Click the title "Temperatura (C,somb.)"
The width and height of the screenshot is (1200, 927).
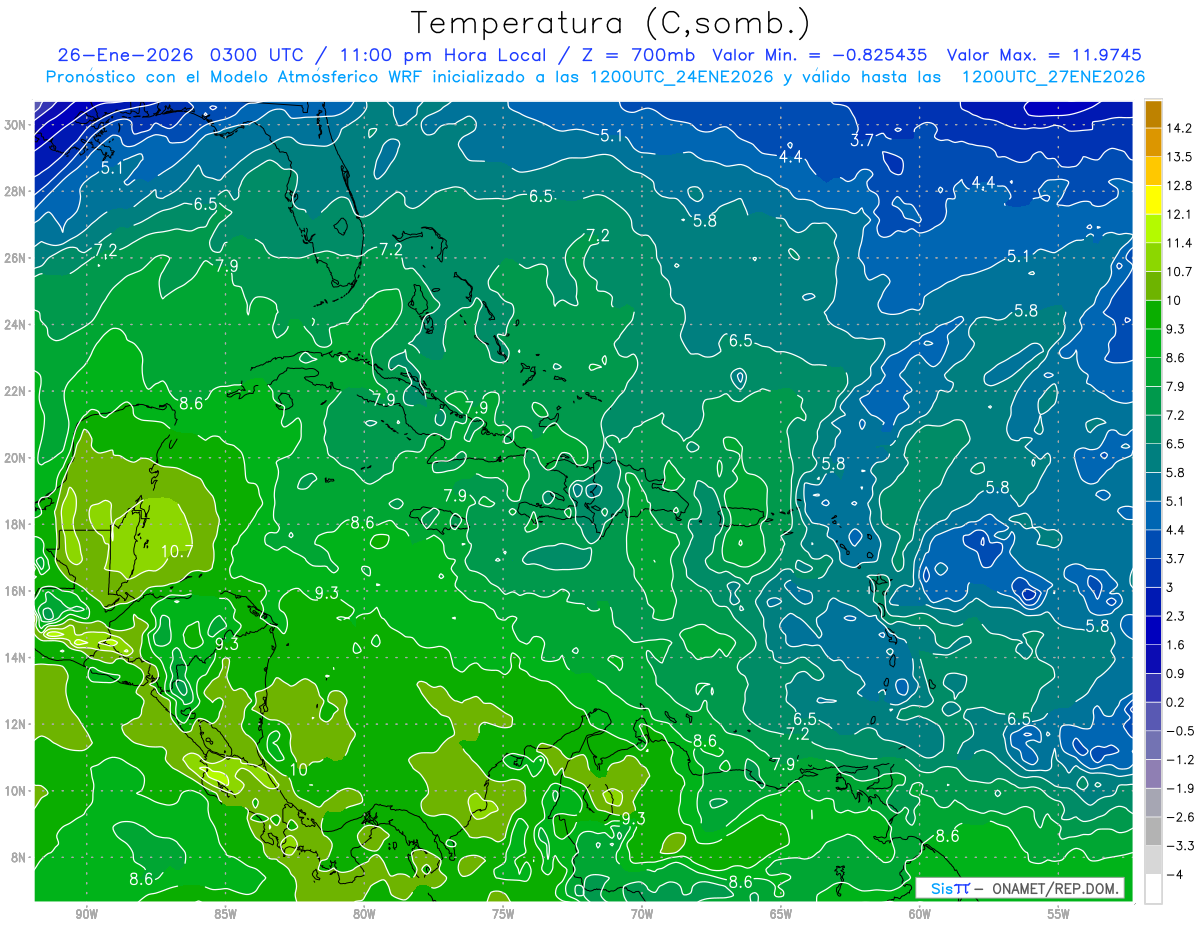click(x=611, y=24)
